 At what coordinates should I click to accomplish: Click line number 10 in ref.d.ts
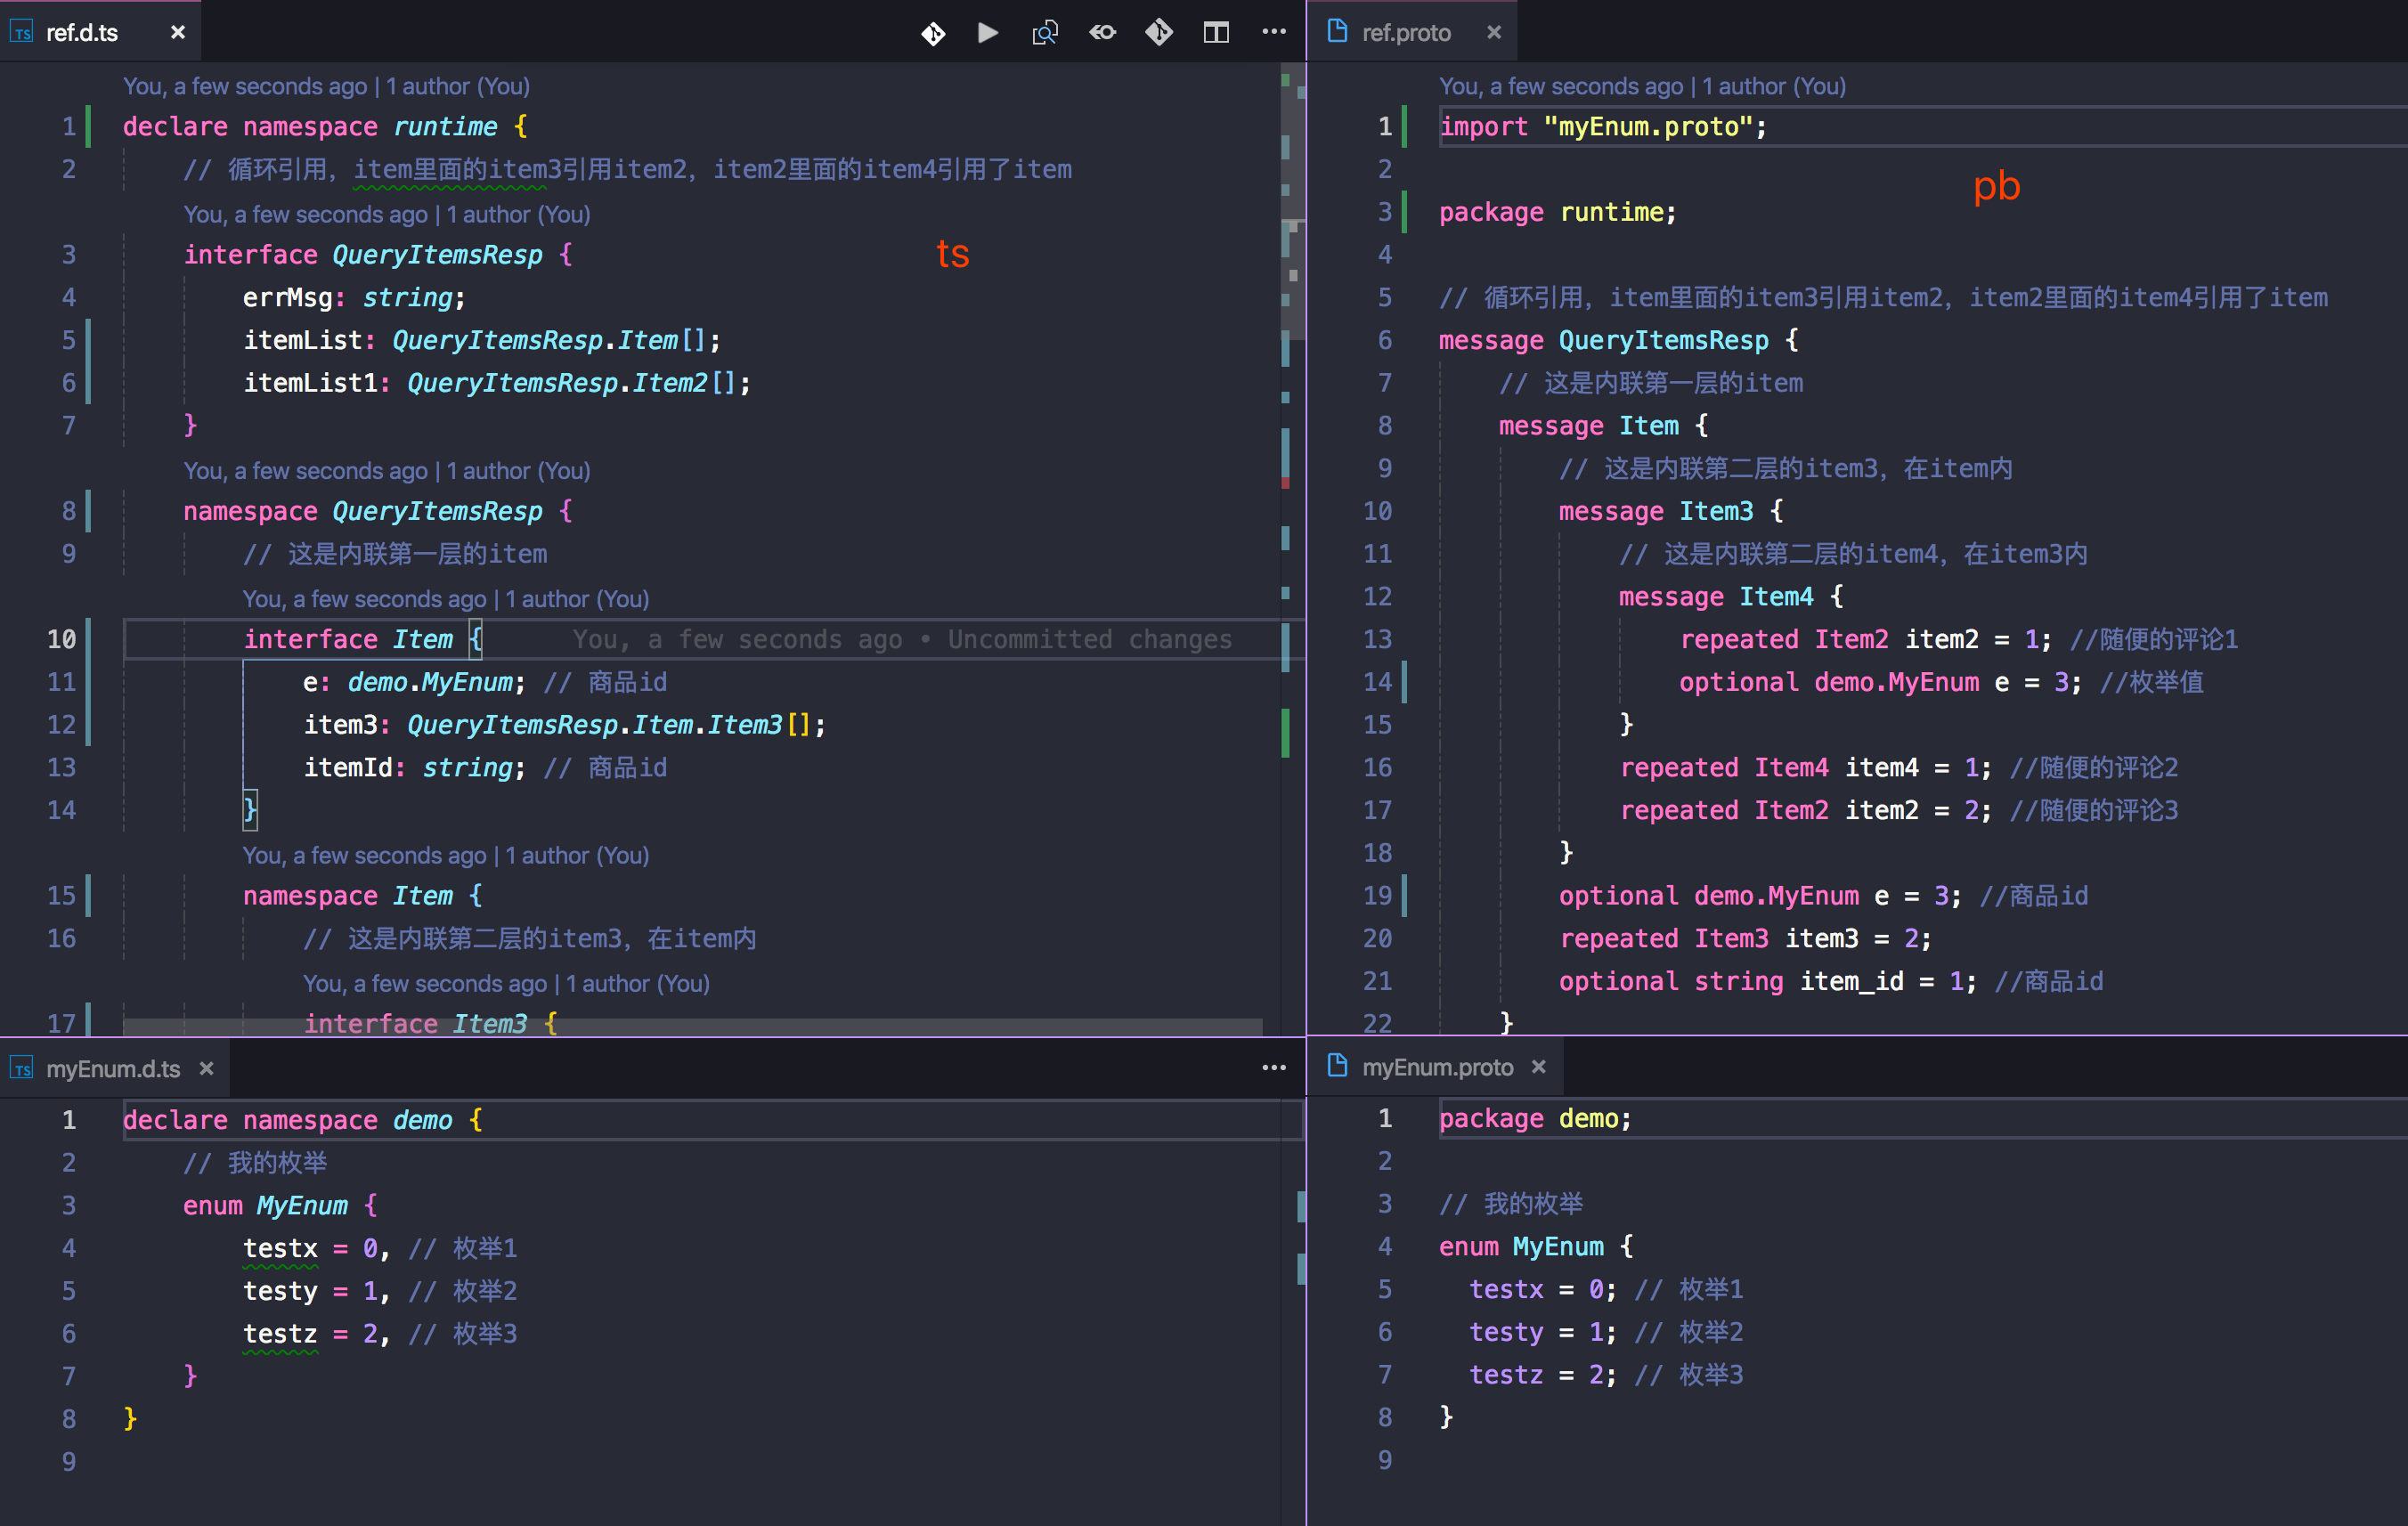click(x=61, y=639)
